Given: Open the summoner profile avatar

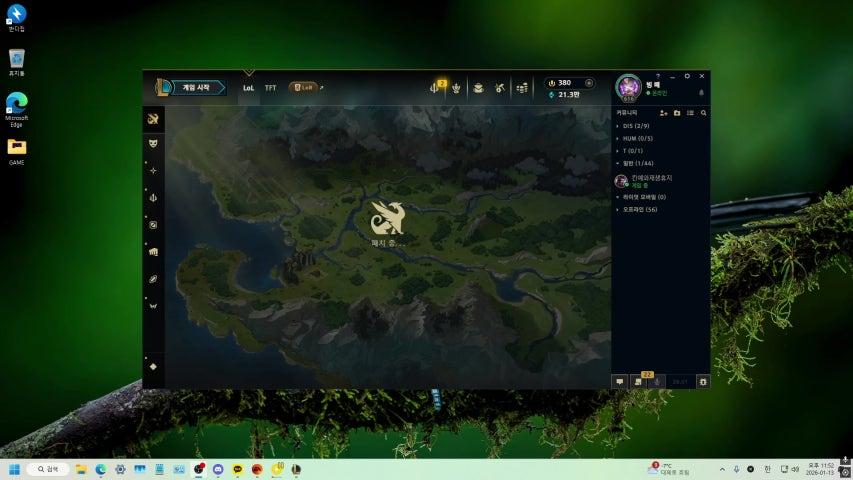Looking at the screenshot, I should [x=628, y=87].
